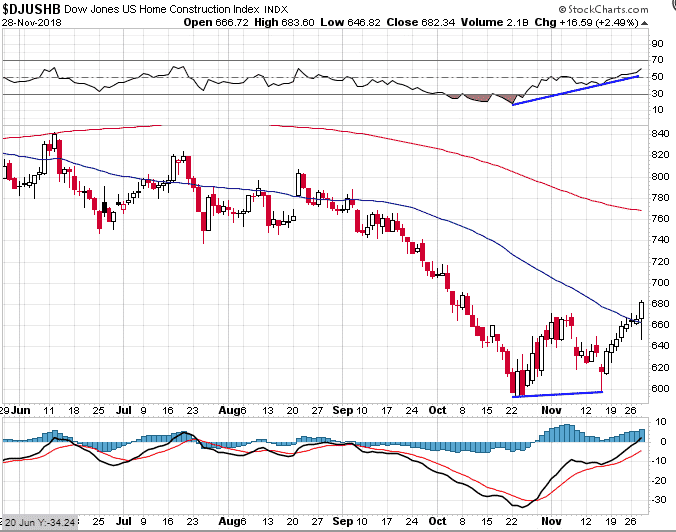
Task: Click the $DJUSHB ticker symbol
Action: (x=31, y=9)
